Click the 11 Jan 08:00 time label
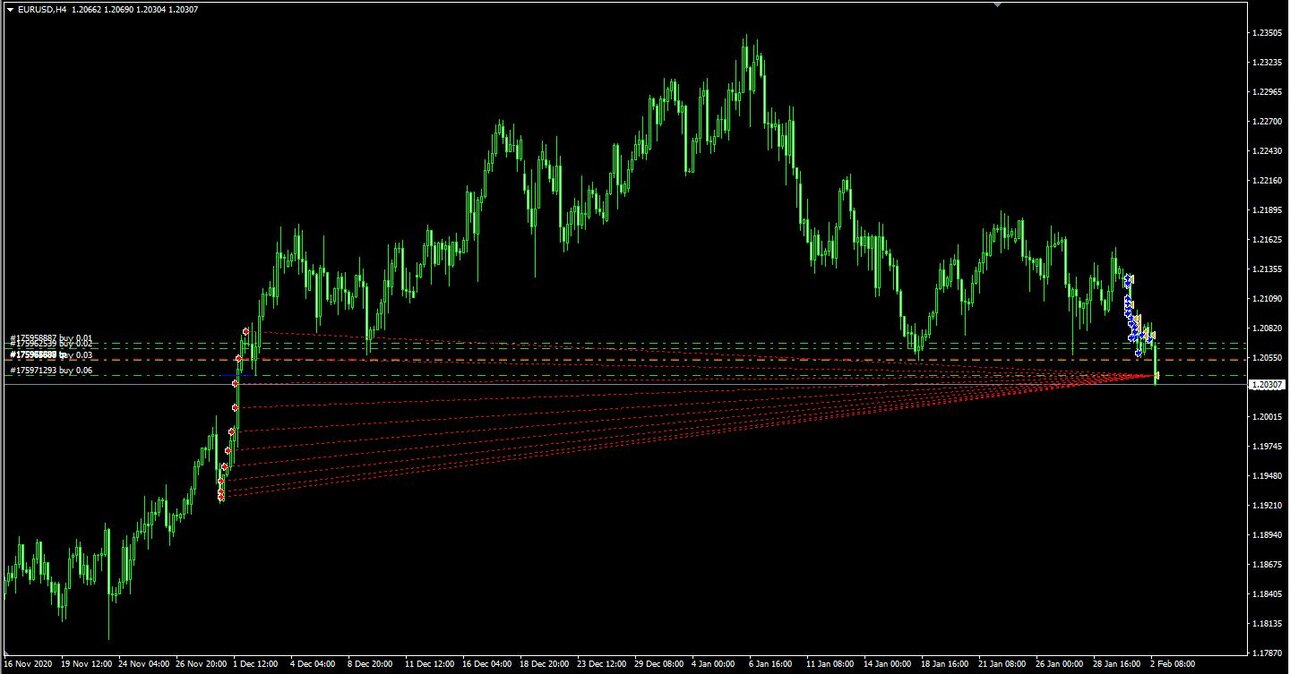This screenshot has height=674, width=1290. click(829, 663)
